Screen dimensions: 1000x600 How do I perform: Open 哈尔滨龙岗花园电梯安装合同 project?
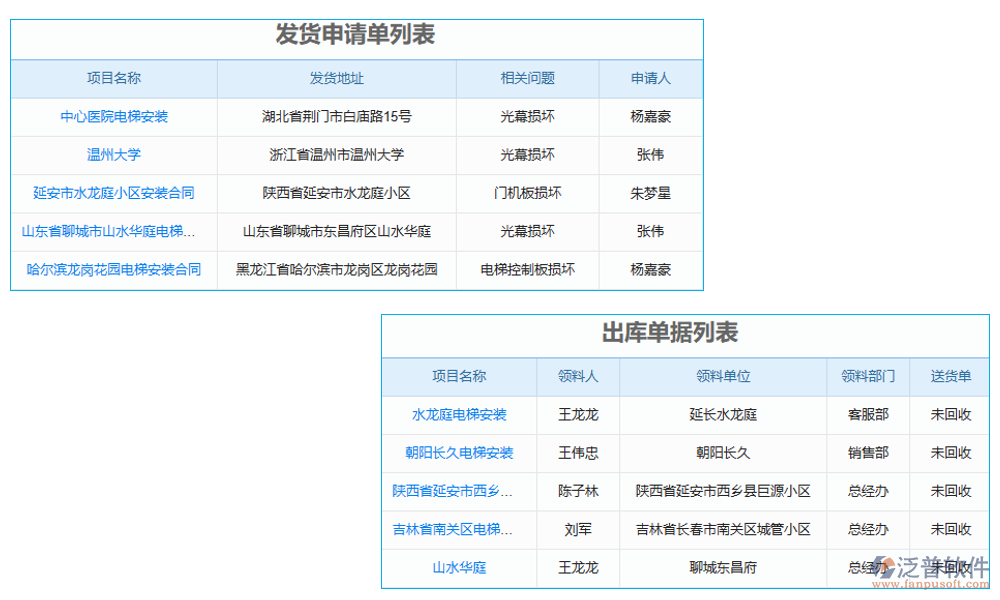tap(113, 269)
